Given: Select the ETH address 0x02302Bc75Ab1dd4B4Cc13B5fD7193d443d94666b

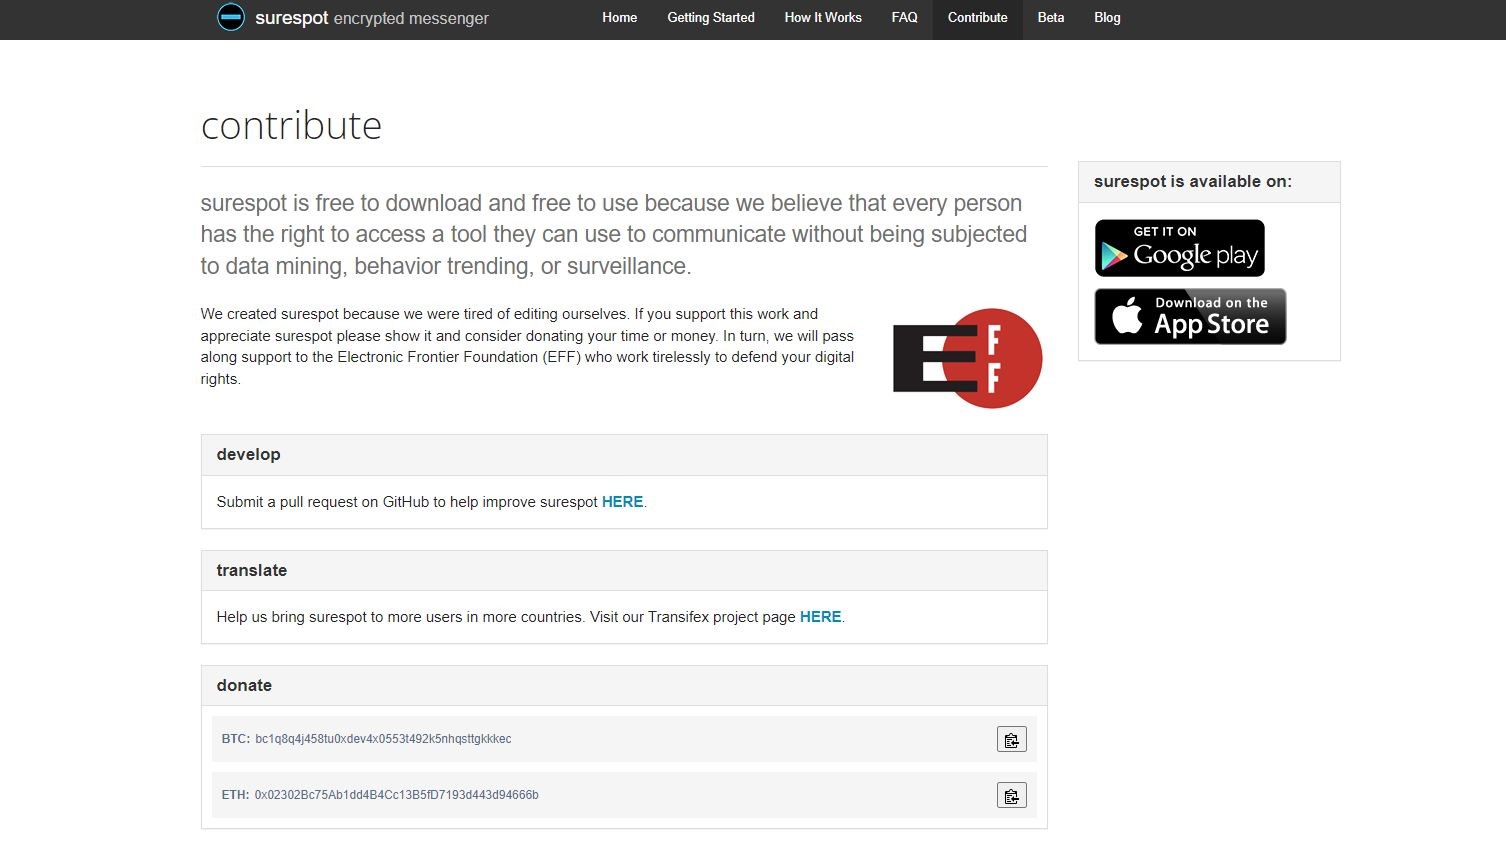Looking at the screenshot, I should 396,795.
